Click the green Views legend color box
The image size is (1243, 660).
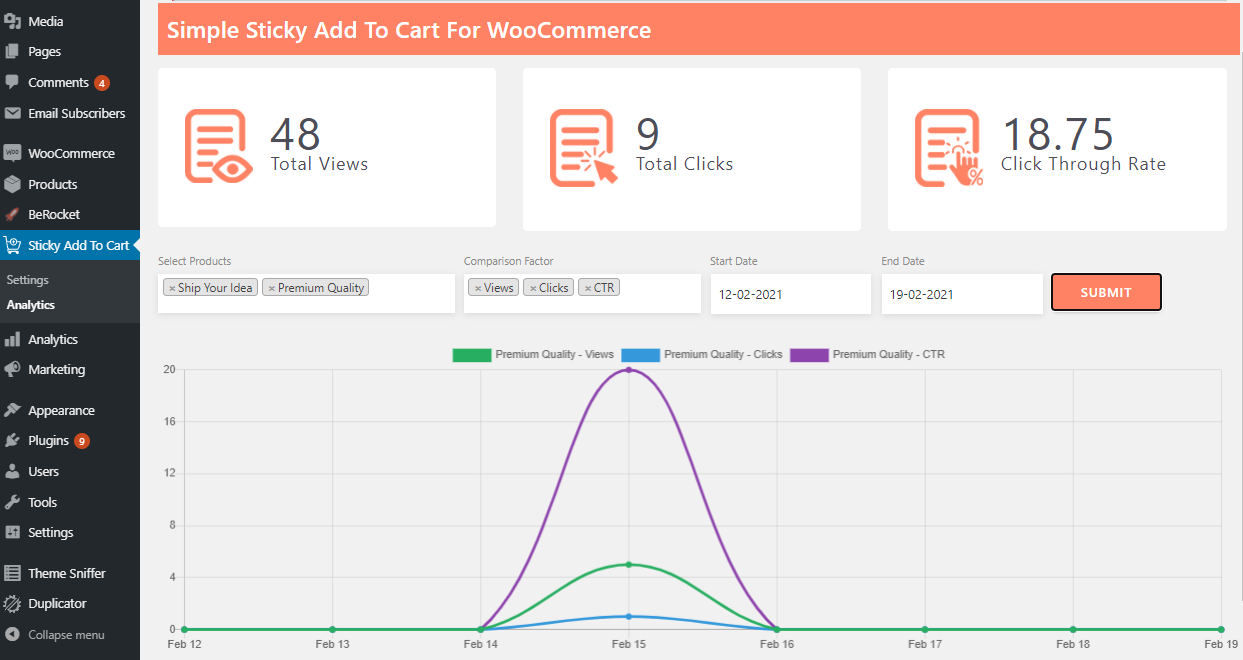pos(471,355)
